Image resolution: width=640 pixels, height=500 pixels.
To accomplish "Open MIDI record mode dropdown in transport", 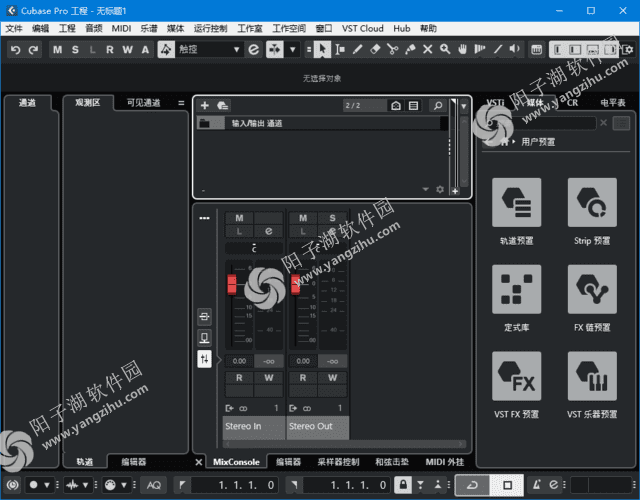I will [x=124, y=484].
